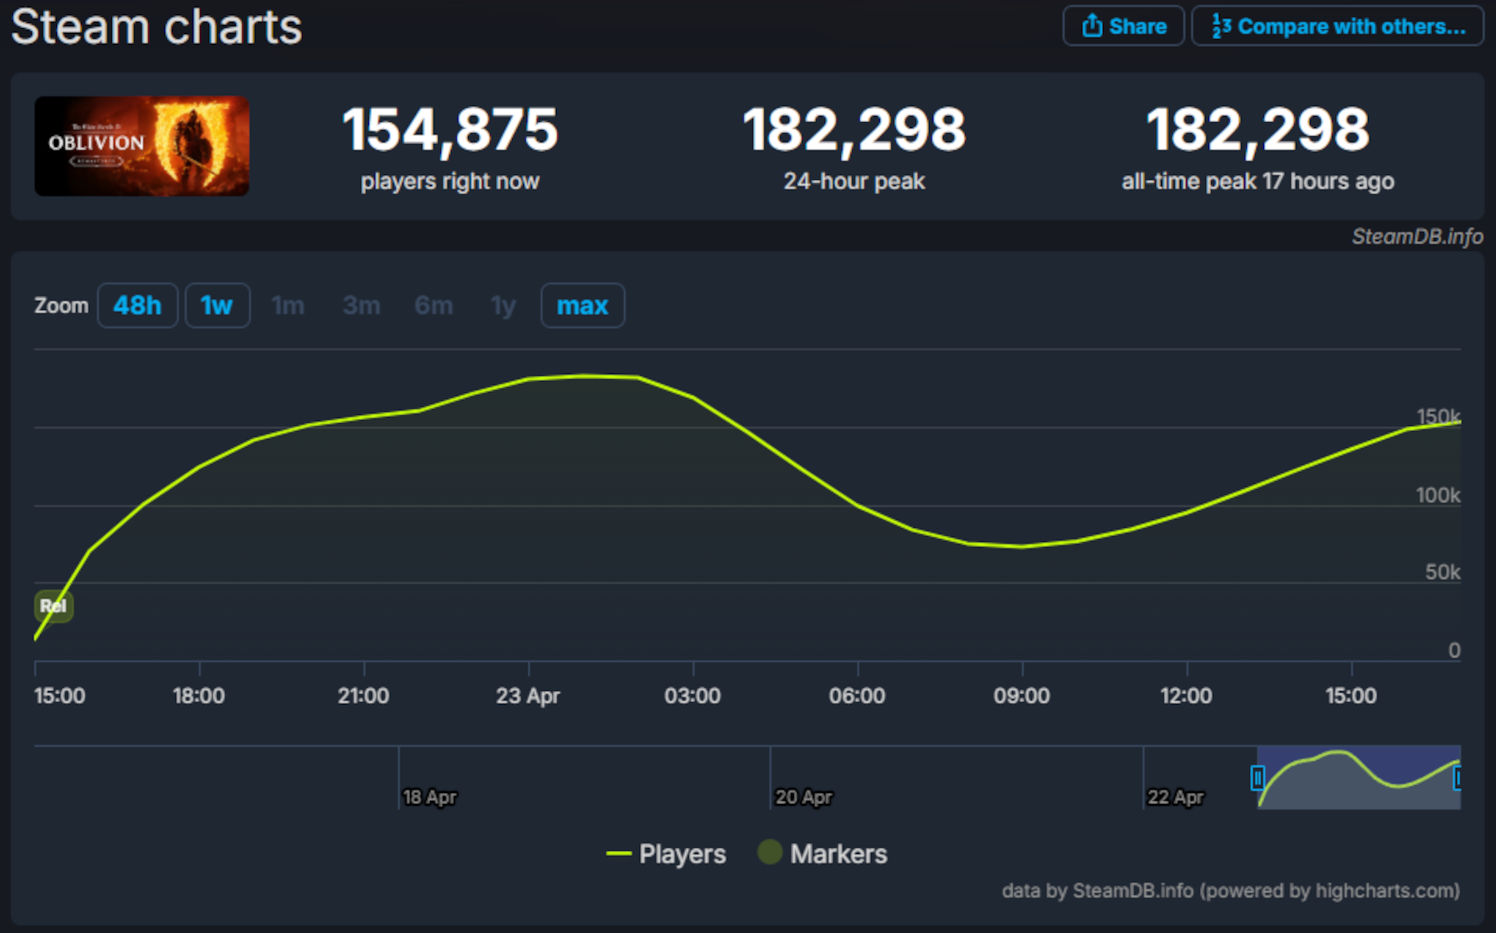This screenshot has width=1496, height=933.
Task: Select the "max" zoom tab
Action: (x=583, y=305)
